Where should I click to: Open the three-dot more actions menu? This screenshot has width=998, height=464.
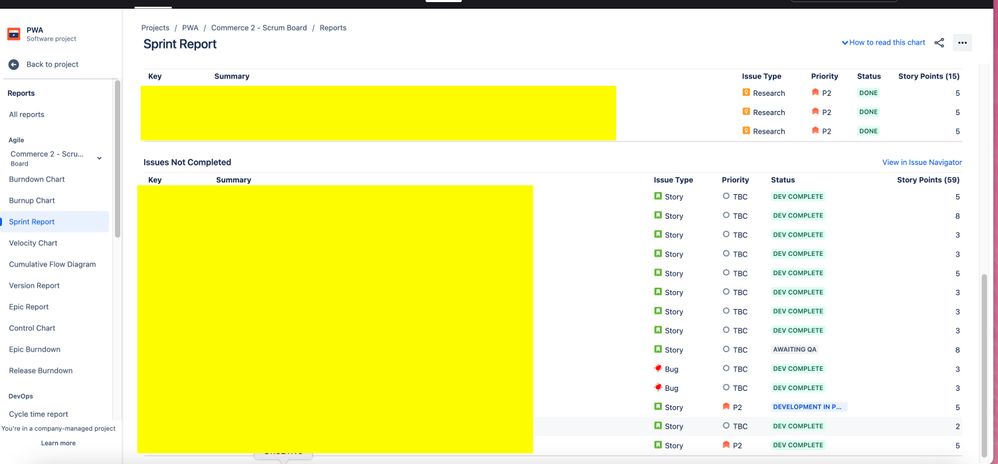(962, 43)
